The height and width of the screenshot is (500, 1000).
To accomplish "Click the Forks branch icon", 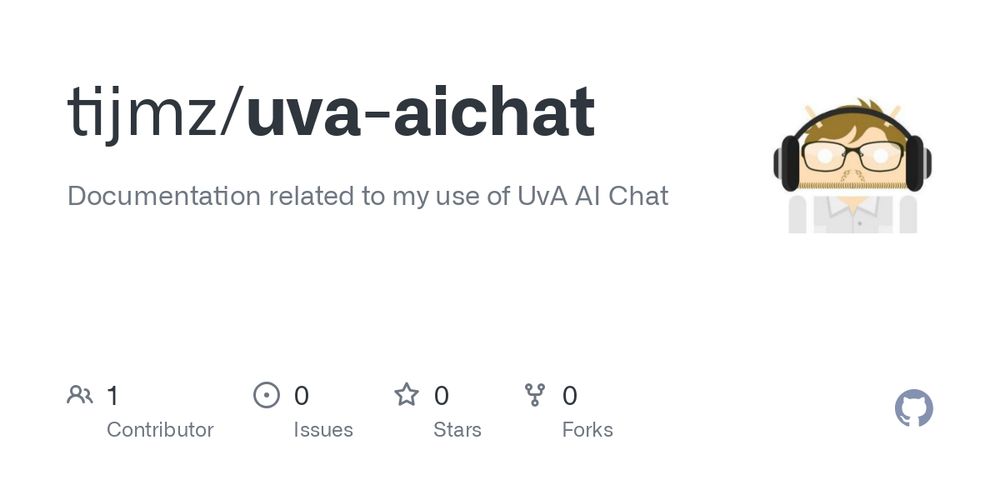I will tap(534, 395).
